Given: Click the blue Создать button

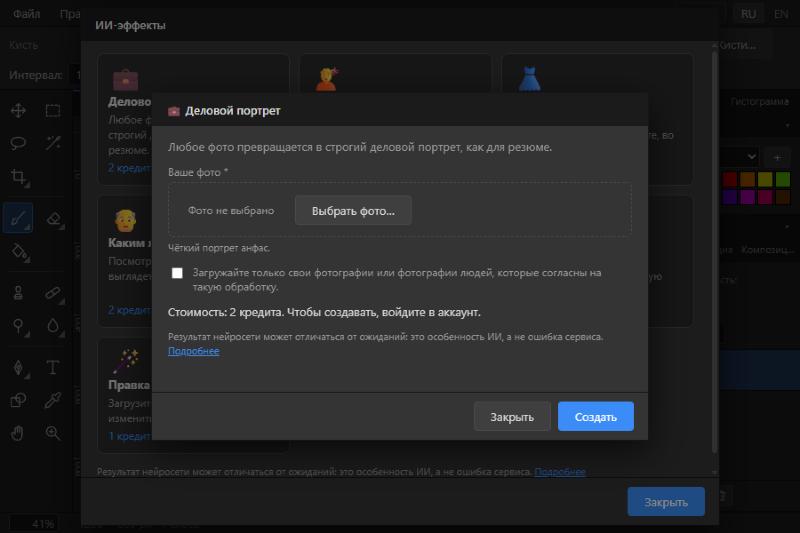Looking at the screenshot, I should (x=595, y=417).
